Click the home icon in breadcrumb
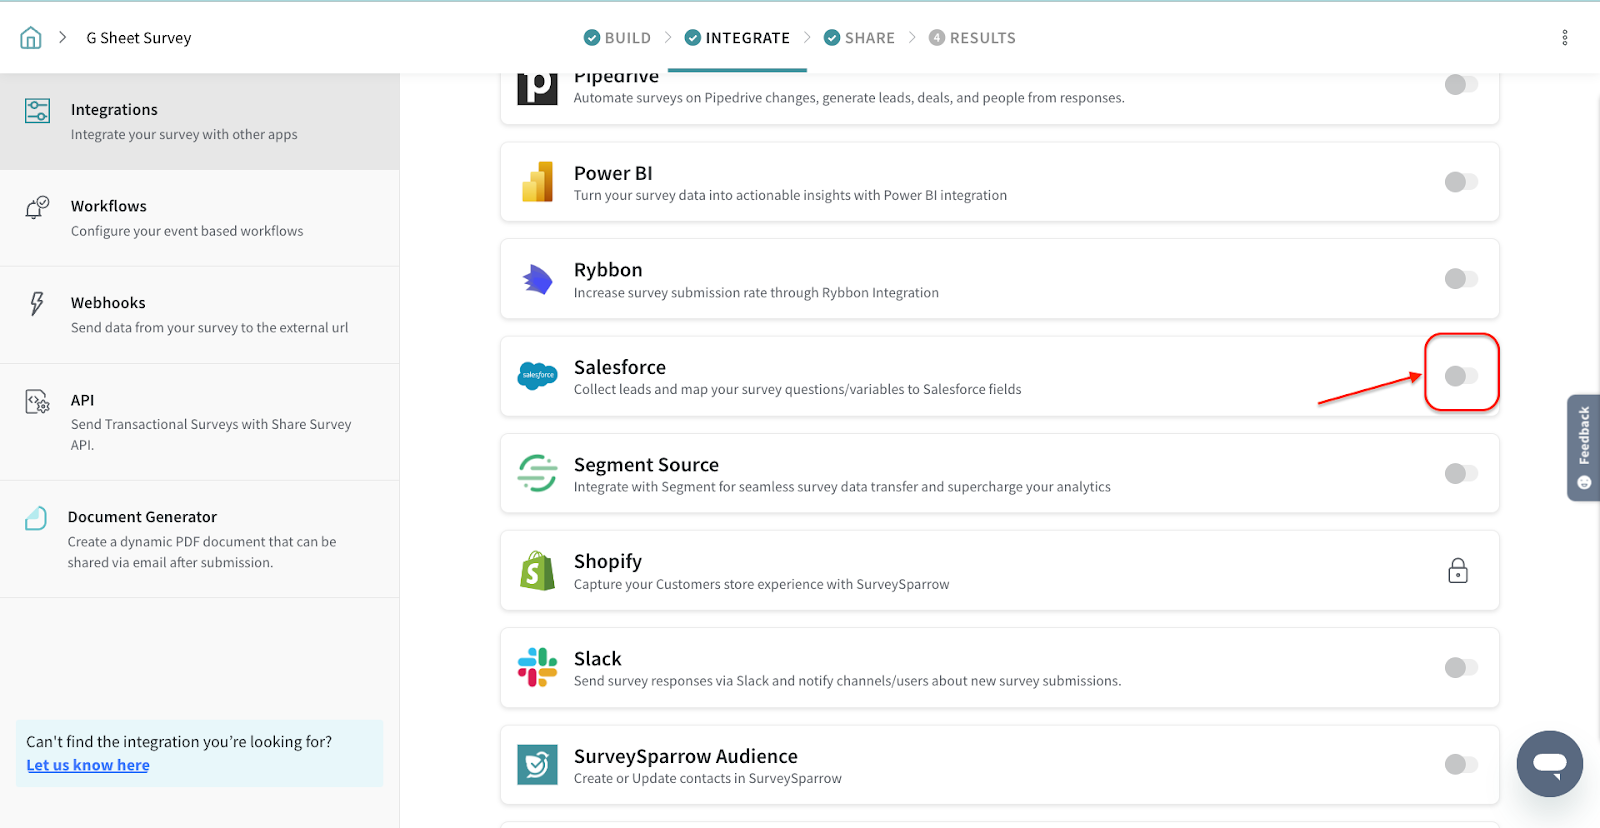 click(31, 38)
